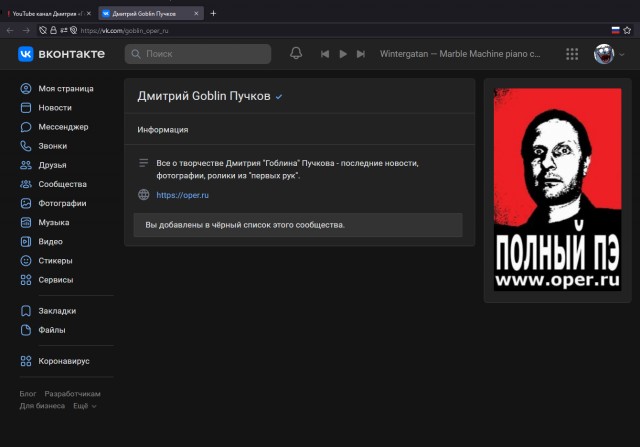Open Для бизнеса footer link

tap(42, 406)
